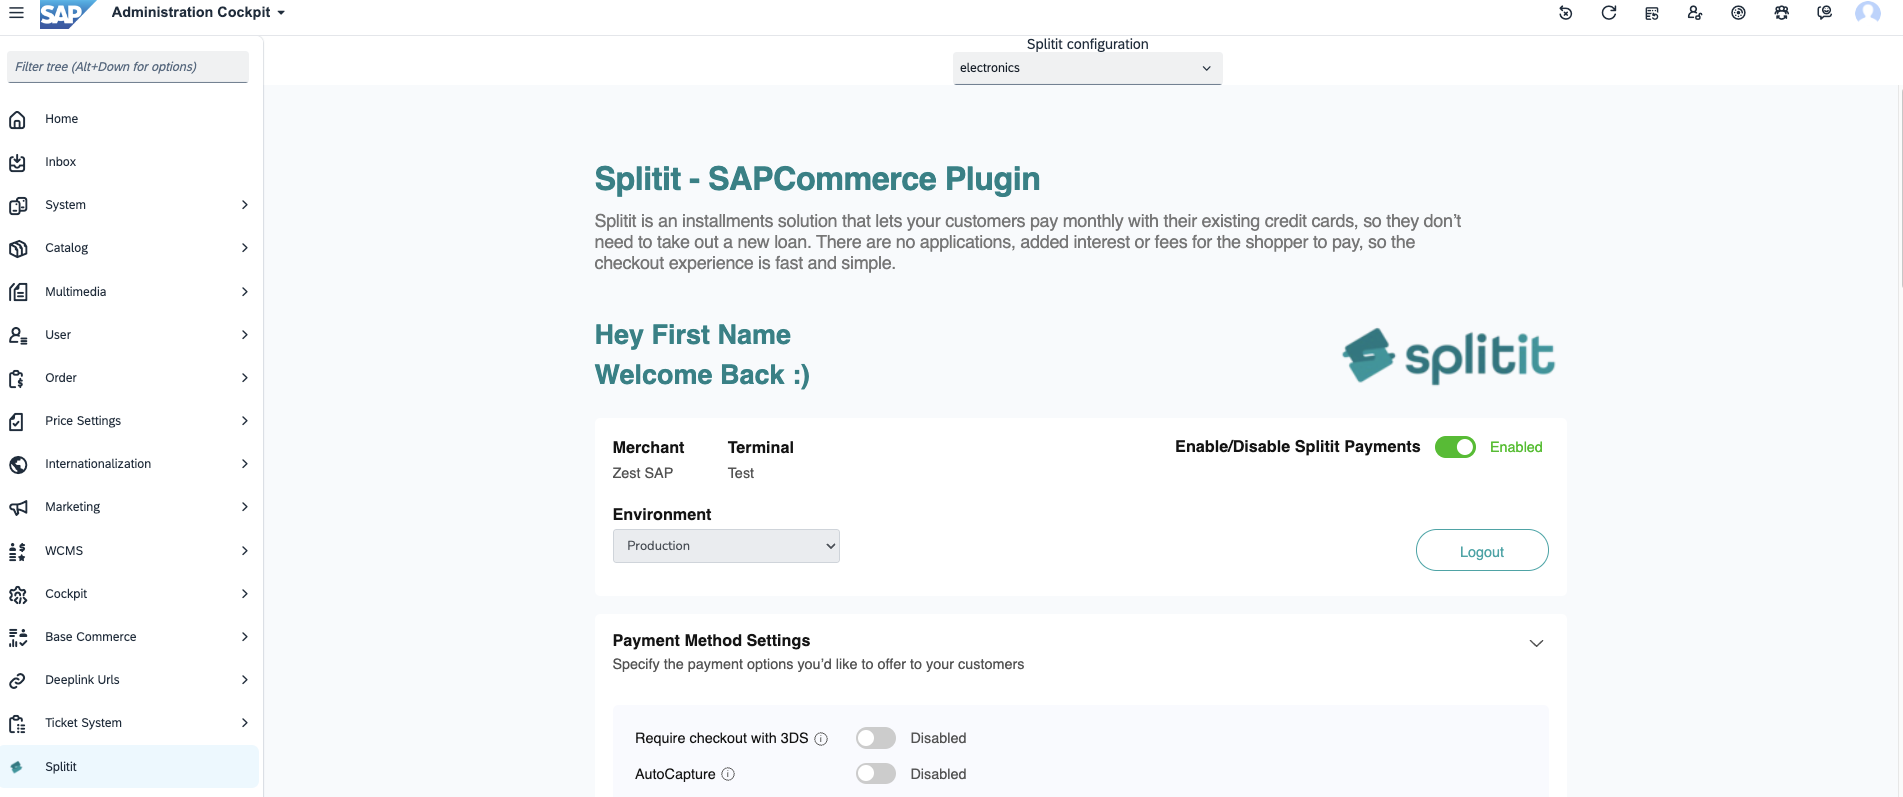Viewport: 1903px width, 797px height.
Task: Select WCMS in navigation tree
Action: coord(64,551)
